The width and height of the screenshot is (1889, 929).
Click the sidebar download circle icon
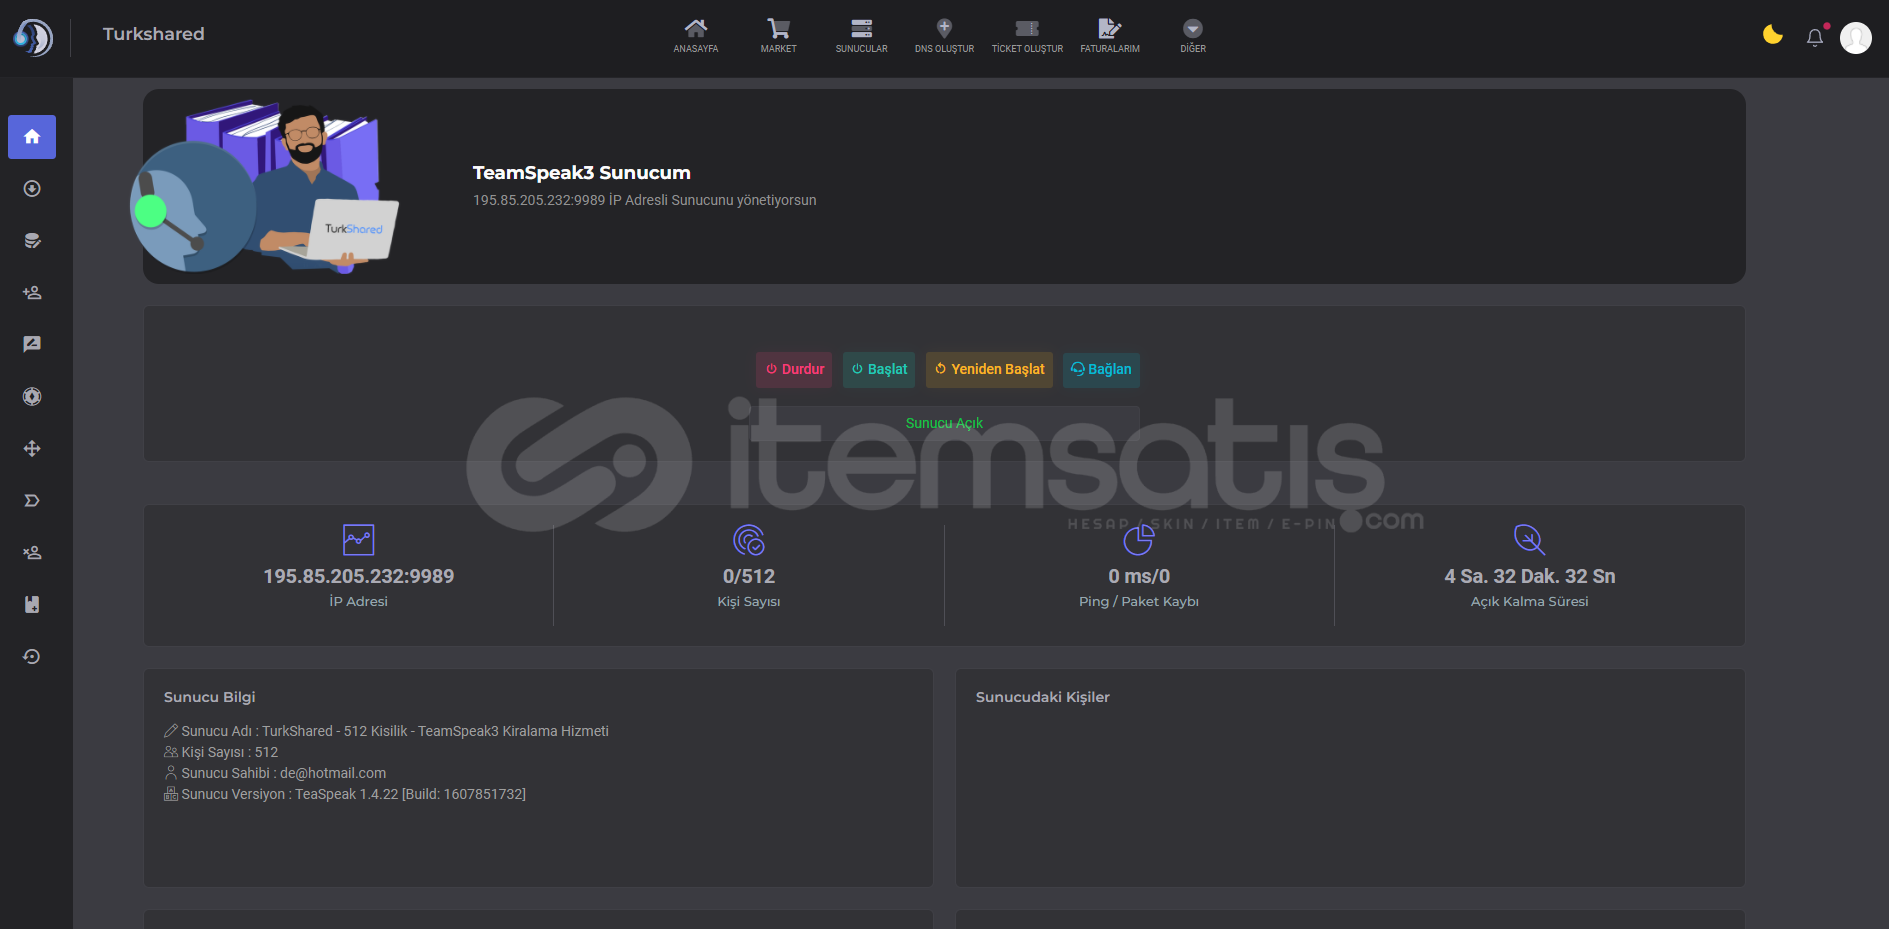[32, 189]
